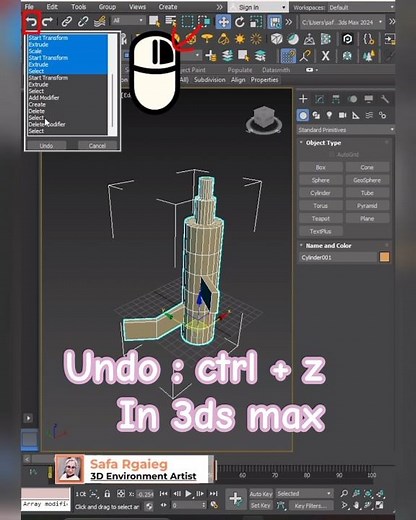Viewport: 416px width, 520px height.
Task: Select the Lights category icon
Action: coord(329,115)
